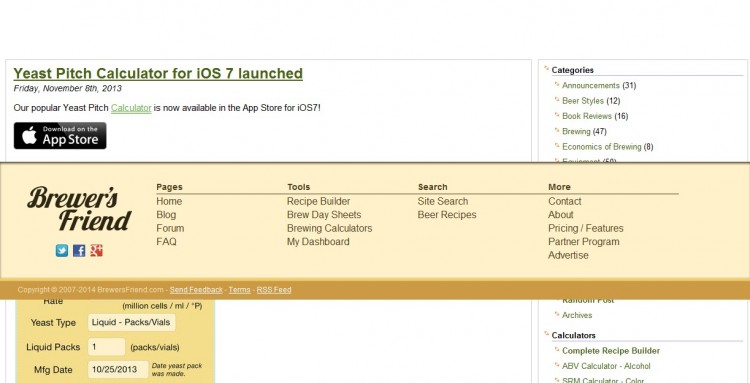This screenshot has width=750, height=383.
Task: Open the Archives sidebar link
Action: [x=577, y=315]
